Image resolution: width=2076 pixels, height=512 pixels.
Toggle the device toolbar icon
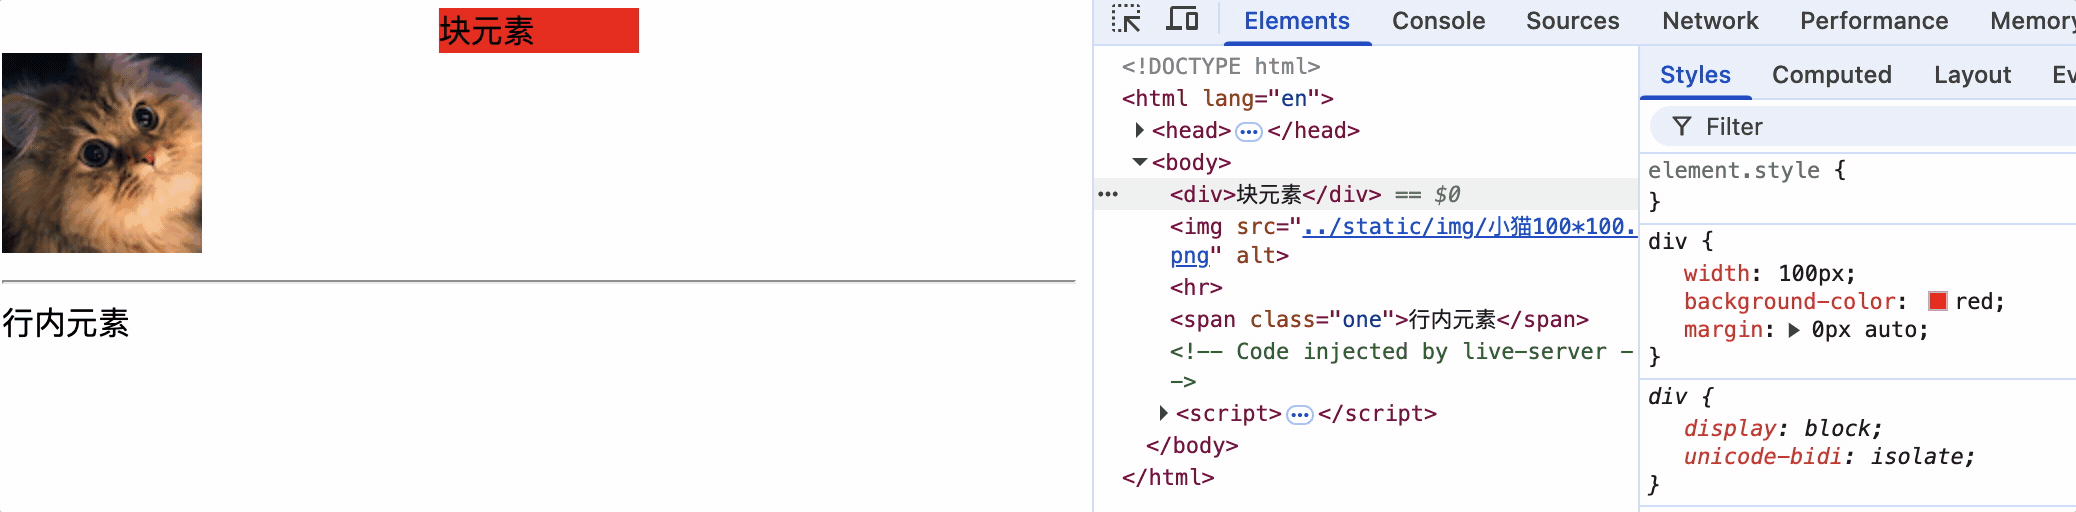click(x=1183, y=20)
